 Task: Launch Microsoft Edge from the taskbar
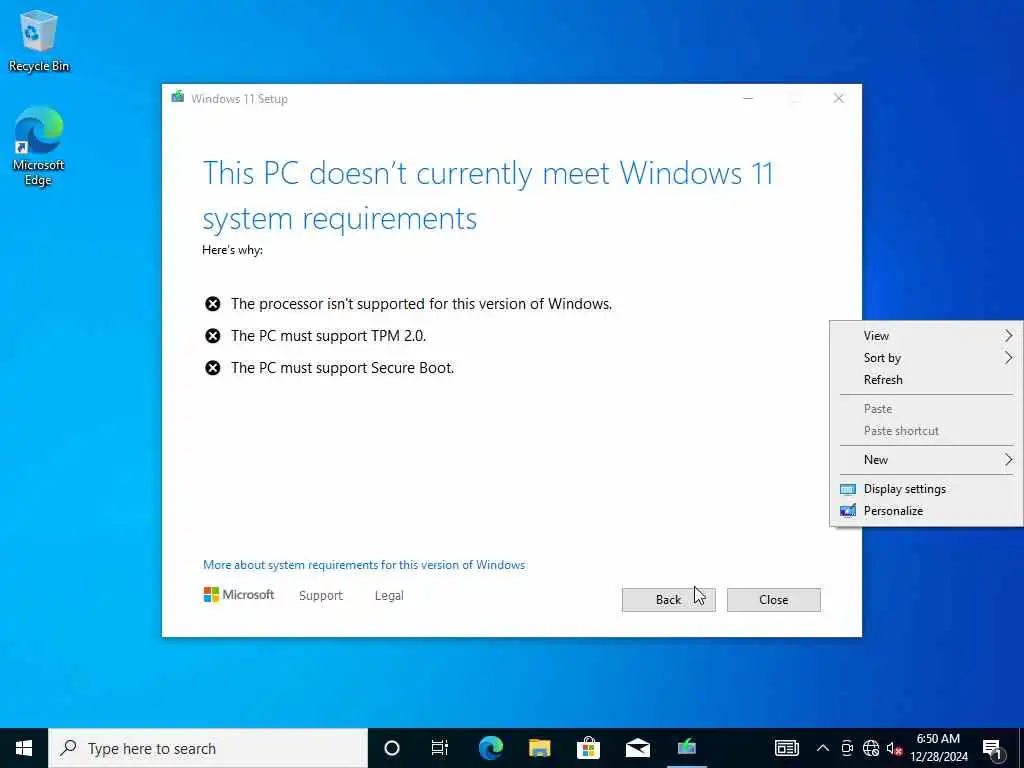[490, 748]
